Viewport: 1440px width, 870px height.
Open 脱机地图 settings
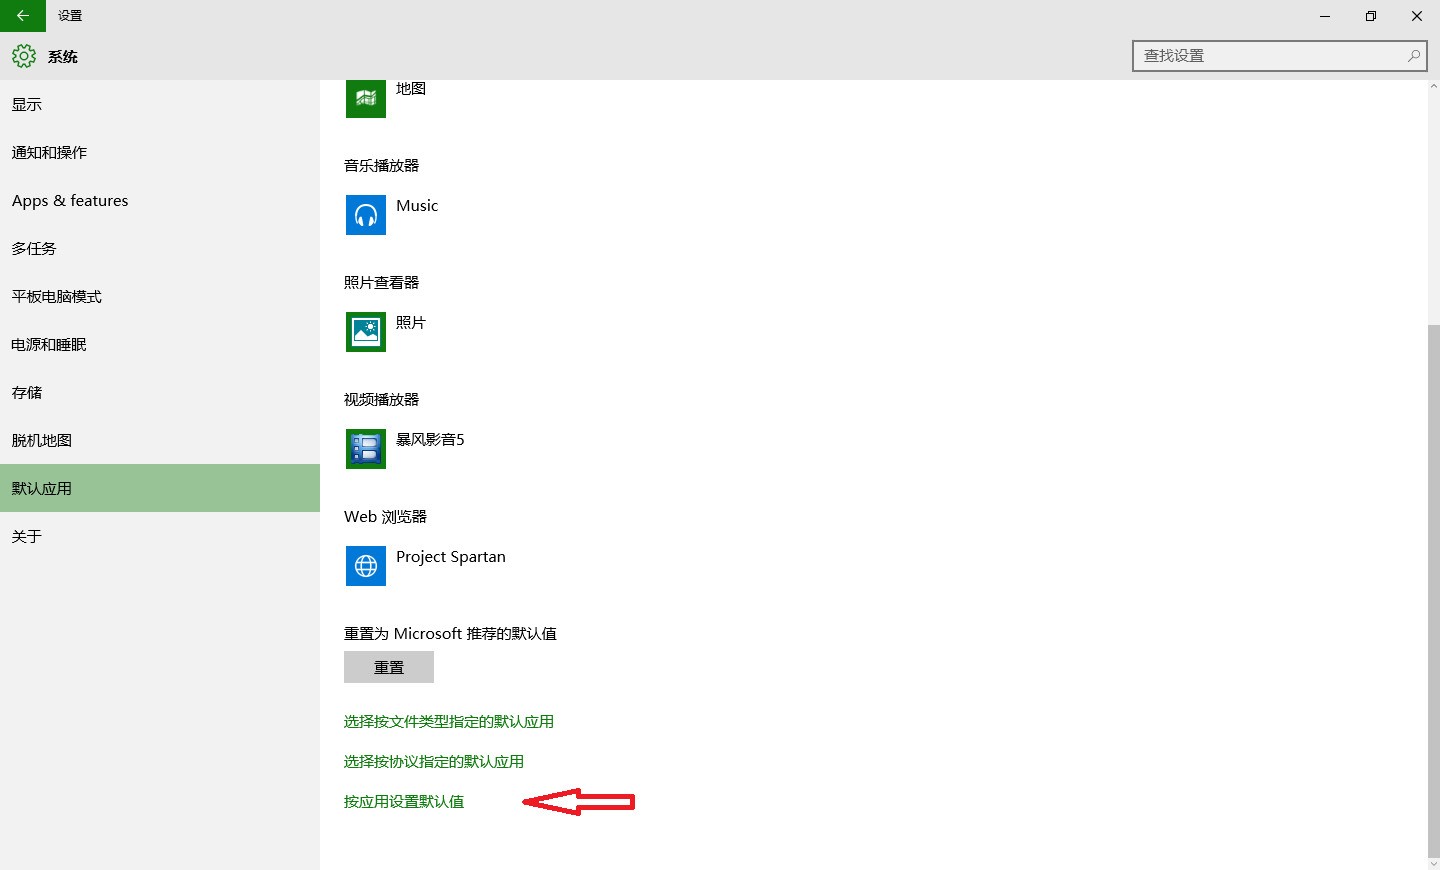[x=160, y=440]
